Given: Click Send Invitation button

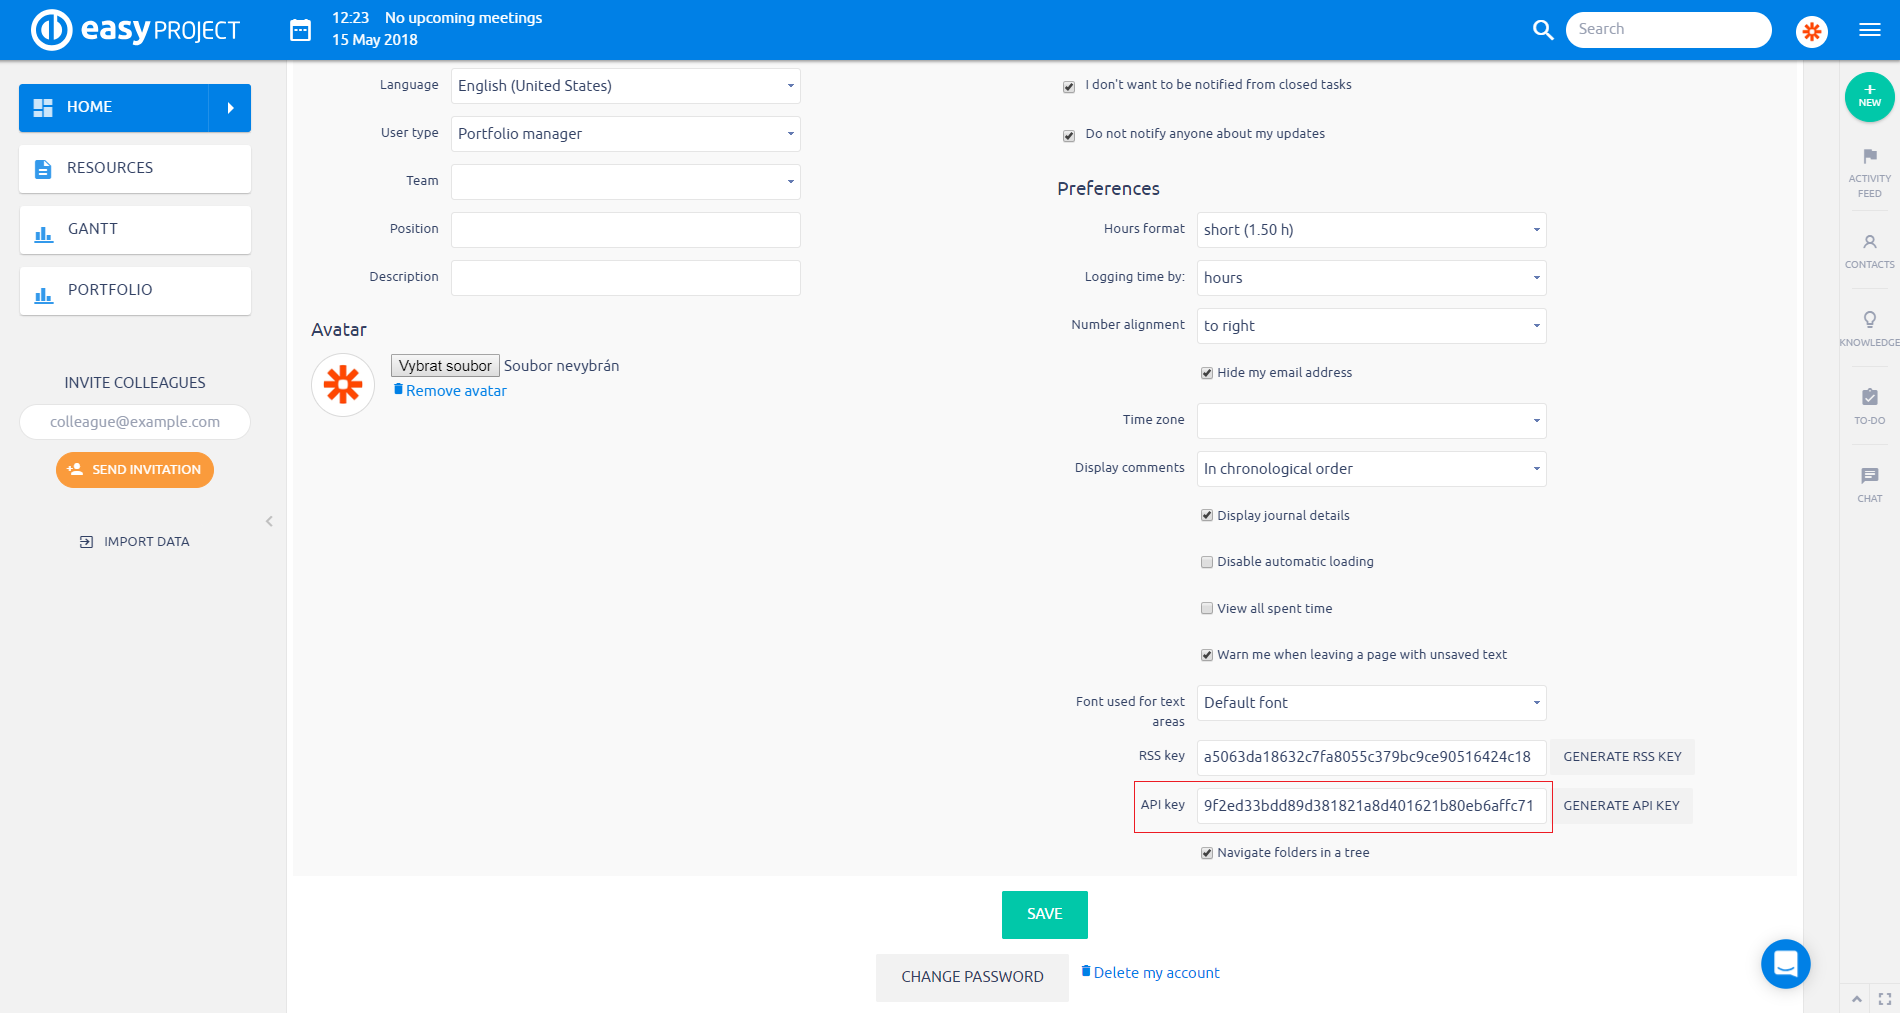Looking at the screenshot, I should point(135,470).
